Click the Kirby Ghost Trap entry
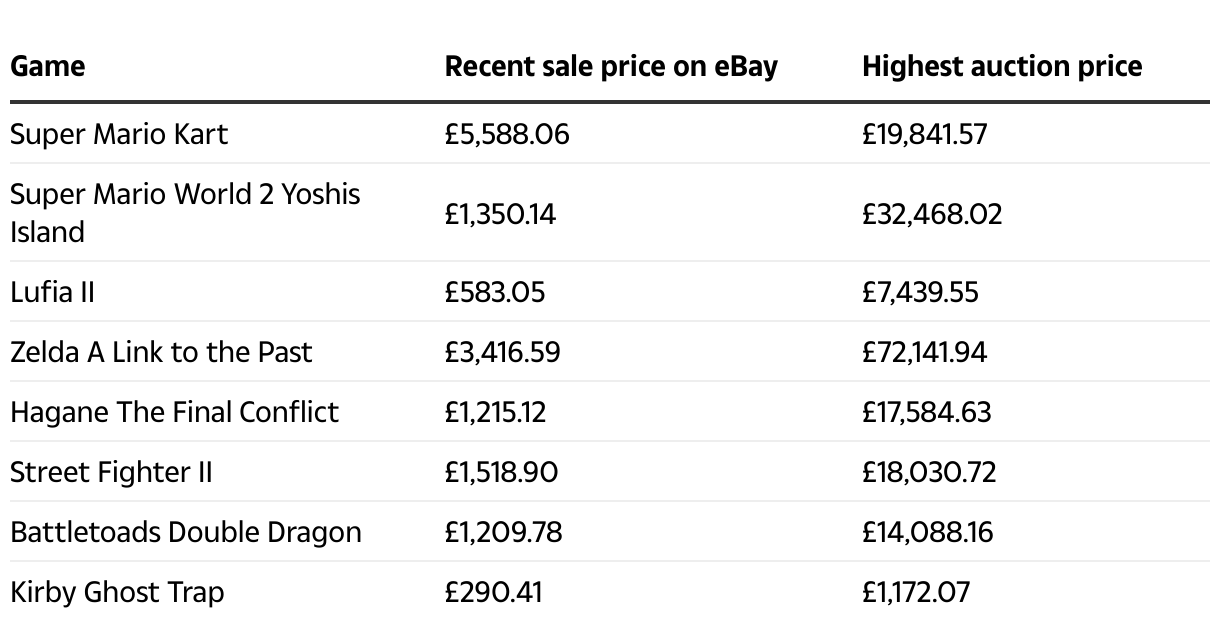 pos(117,592)
